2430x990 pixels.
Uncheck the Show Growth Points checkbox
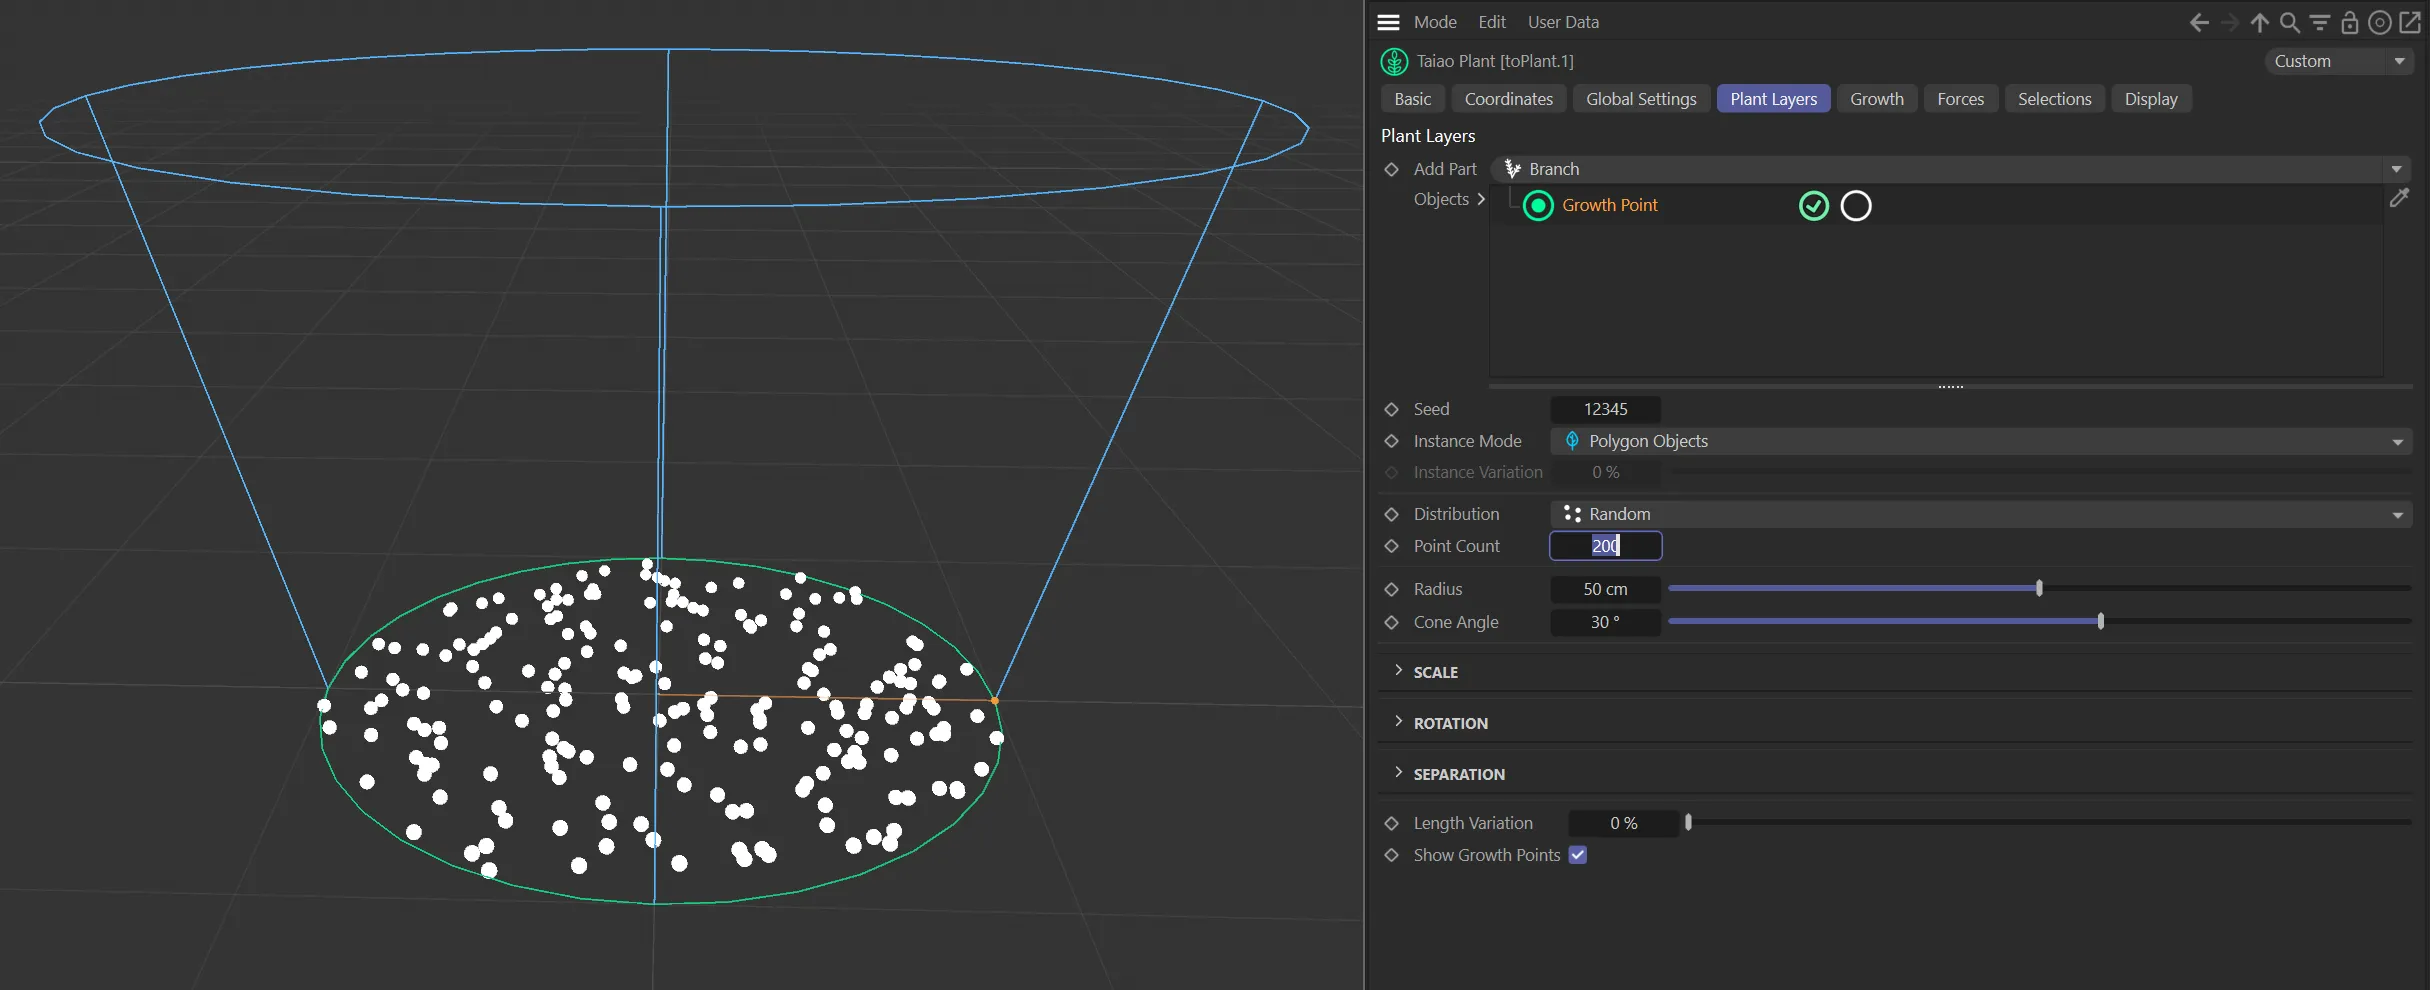(x=1578, y=855)
